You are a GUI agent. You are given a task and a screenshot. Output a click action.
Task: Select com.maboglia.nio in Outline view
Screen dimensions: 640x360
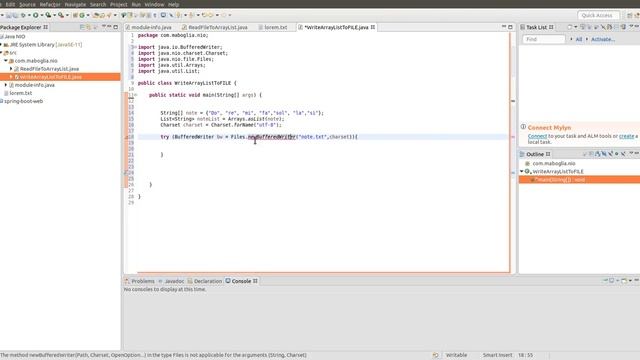[x=553, y=163]
